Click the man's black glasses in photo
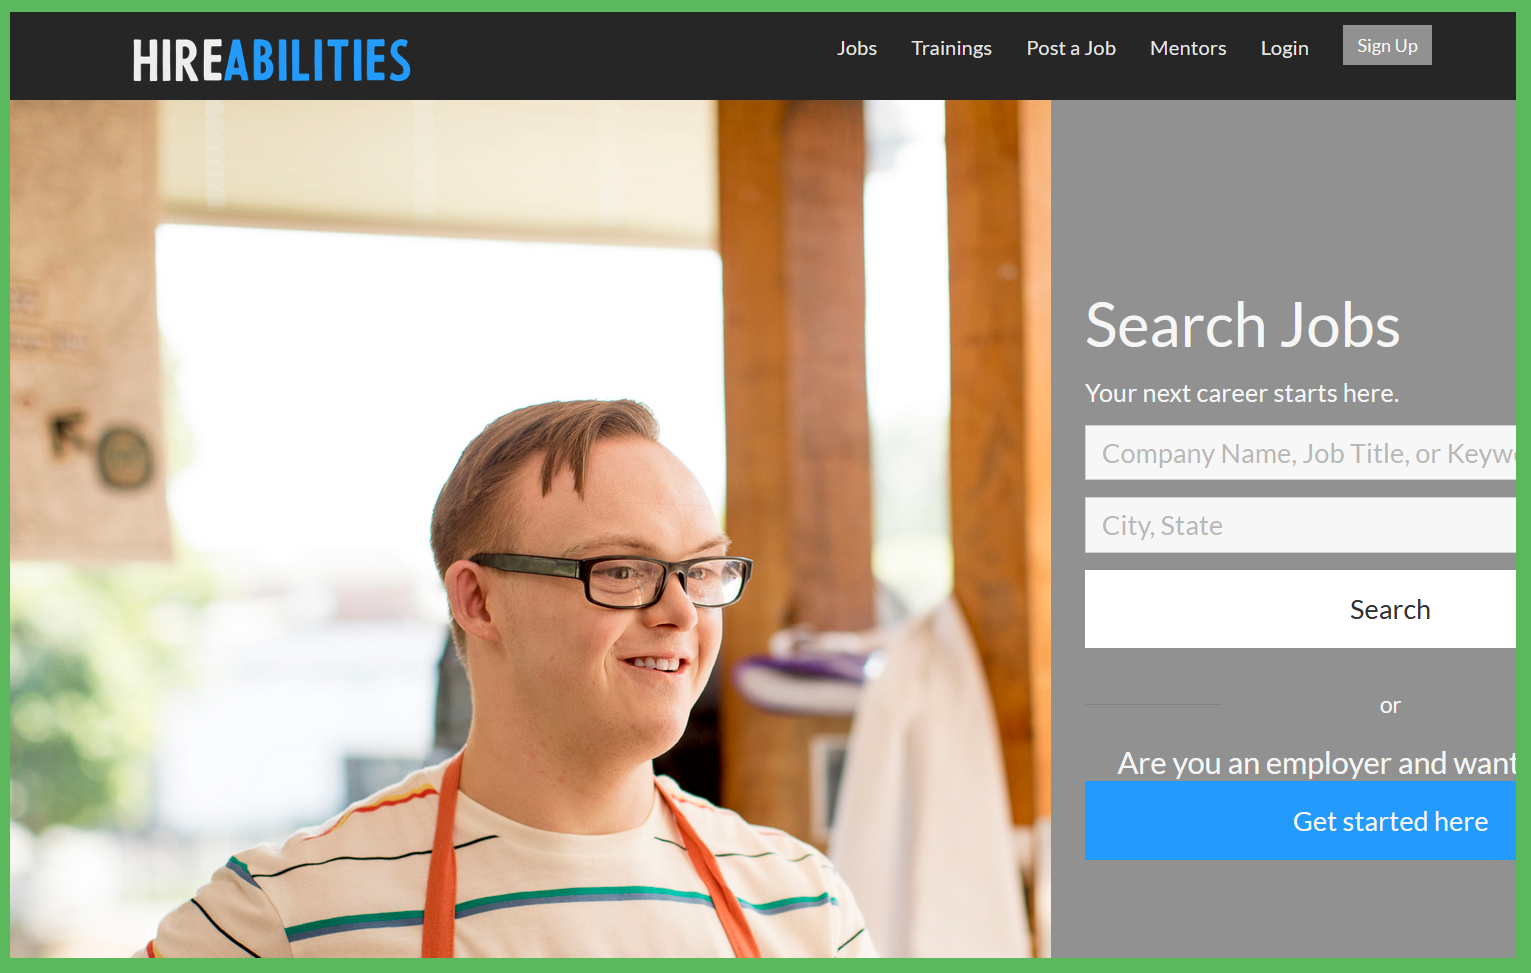 coord(612,578)
